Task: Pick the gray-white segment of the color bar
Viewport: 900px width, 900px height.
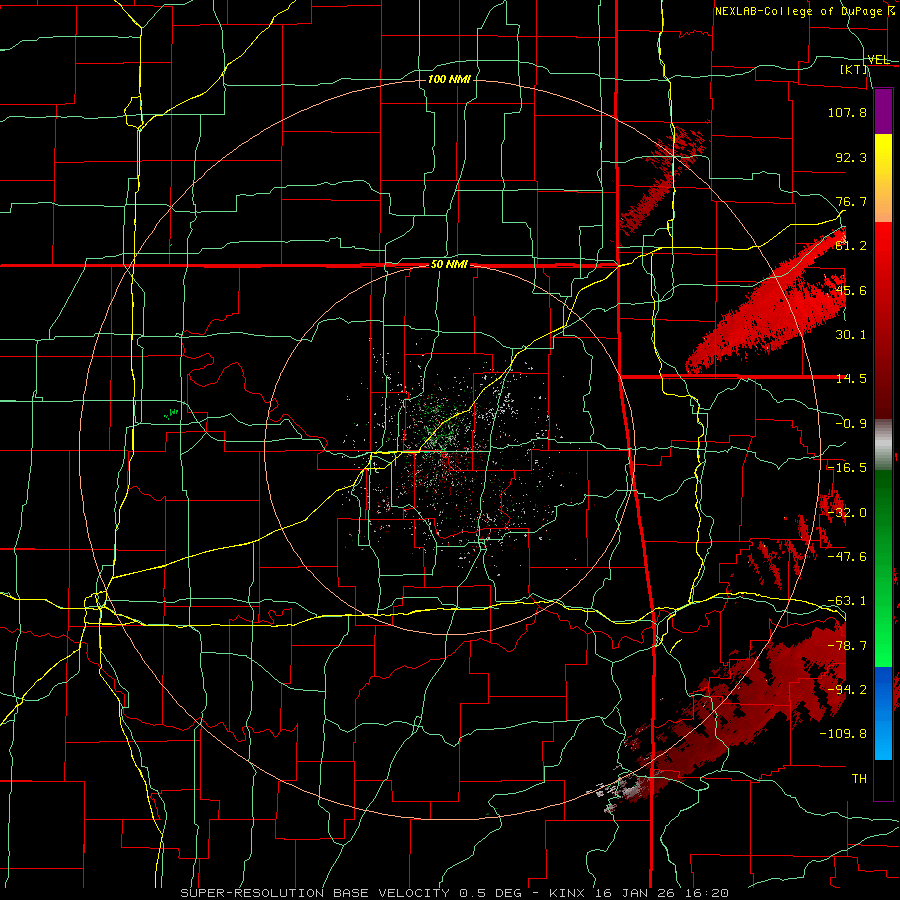Action: pos(883,445)
